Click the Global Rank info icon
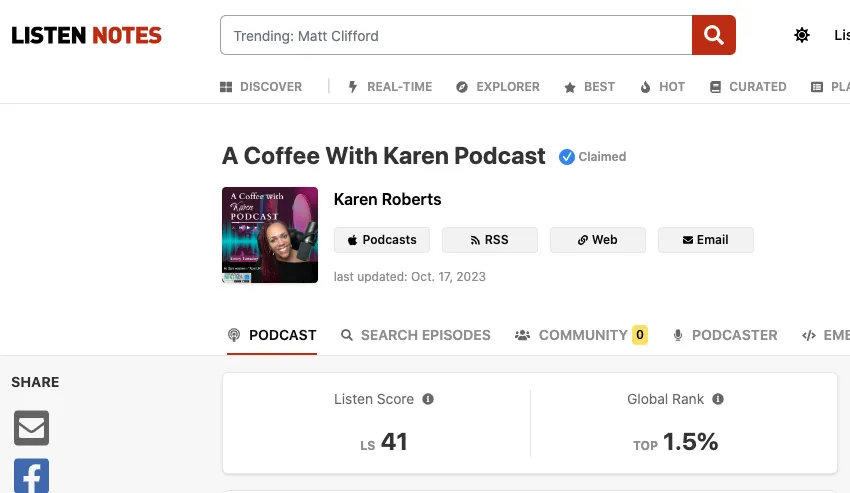The width and height of the screenshot is (850, 493). click(718, 399)
